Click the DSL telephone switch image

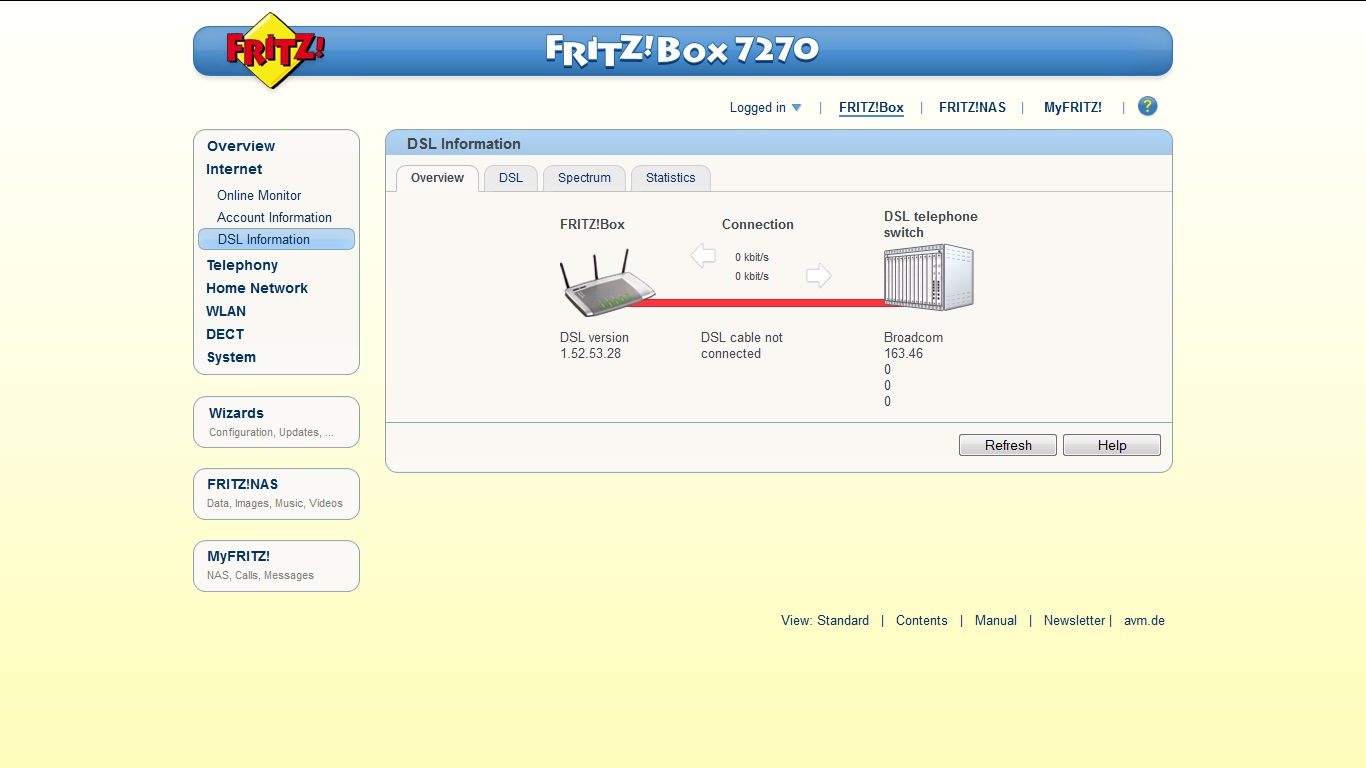(928, 278)
